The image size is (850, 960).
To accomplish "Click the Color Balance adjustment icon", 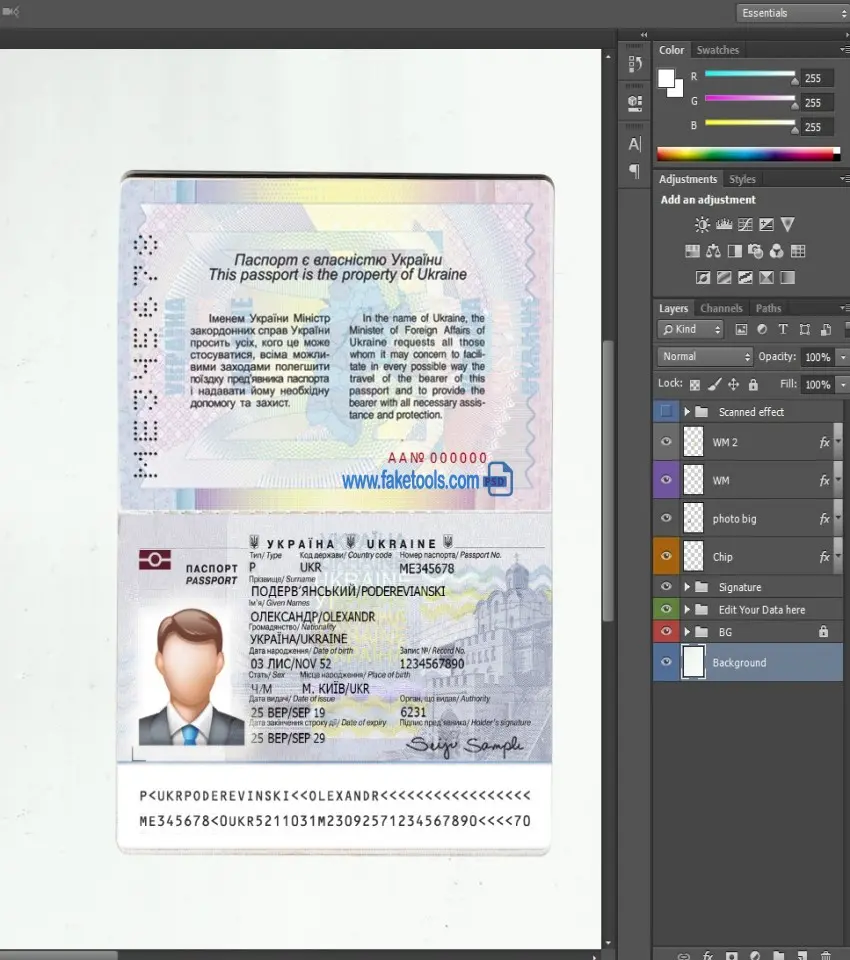I will pos(713,251).
